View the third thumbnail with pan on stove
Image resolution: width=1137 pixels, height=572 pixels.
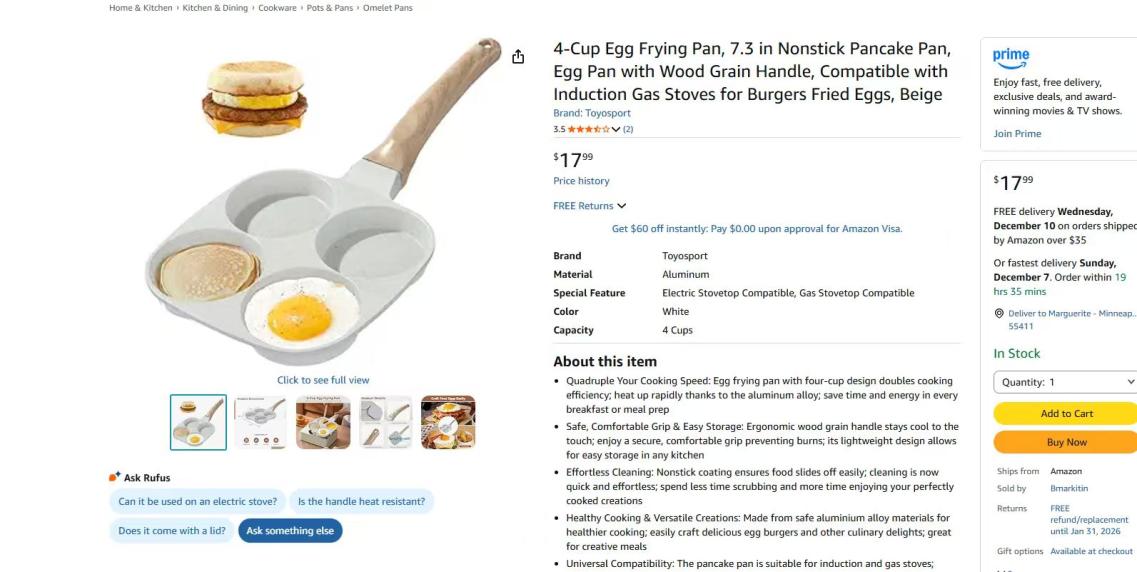click(x=323, y=422)
